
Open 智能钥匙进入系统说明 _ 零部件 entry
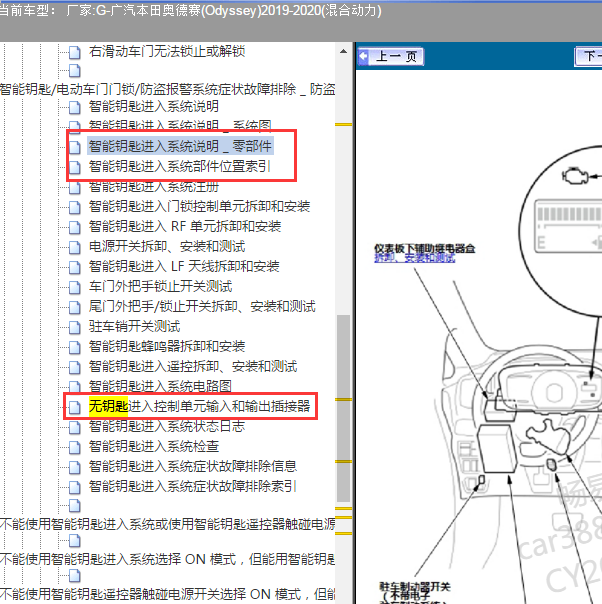tap(180, 146)
